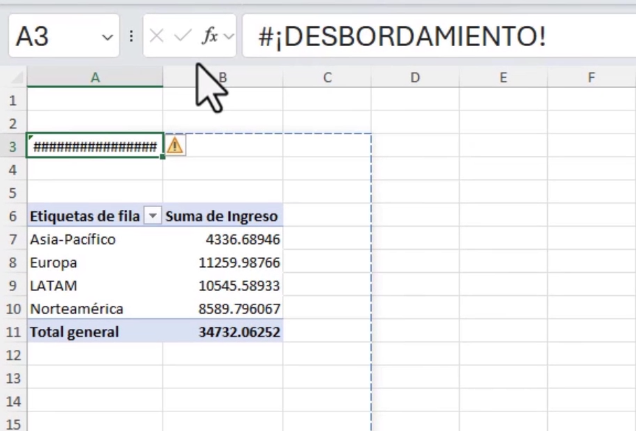Select row 9 header

13,285
